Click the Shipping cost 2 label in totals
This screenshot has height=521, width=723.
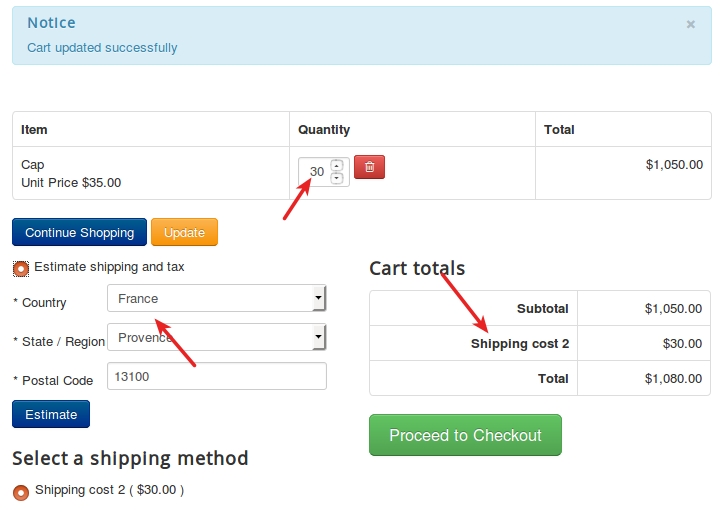pyautogui.click(x=520, y=343)
